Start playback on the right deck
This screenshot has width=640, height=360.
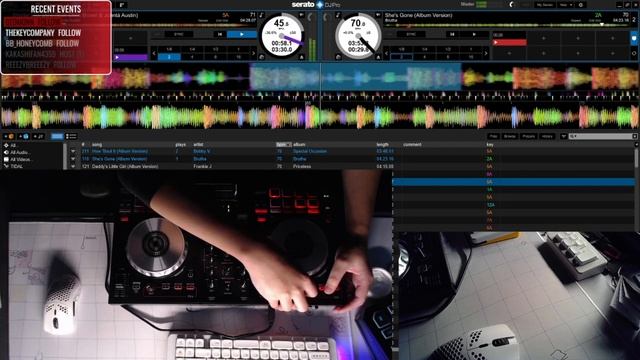474,34
